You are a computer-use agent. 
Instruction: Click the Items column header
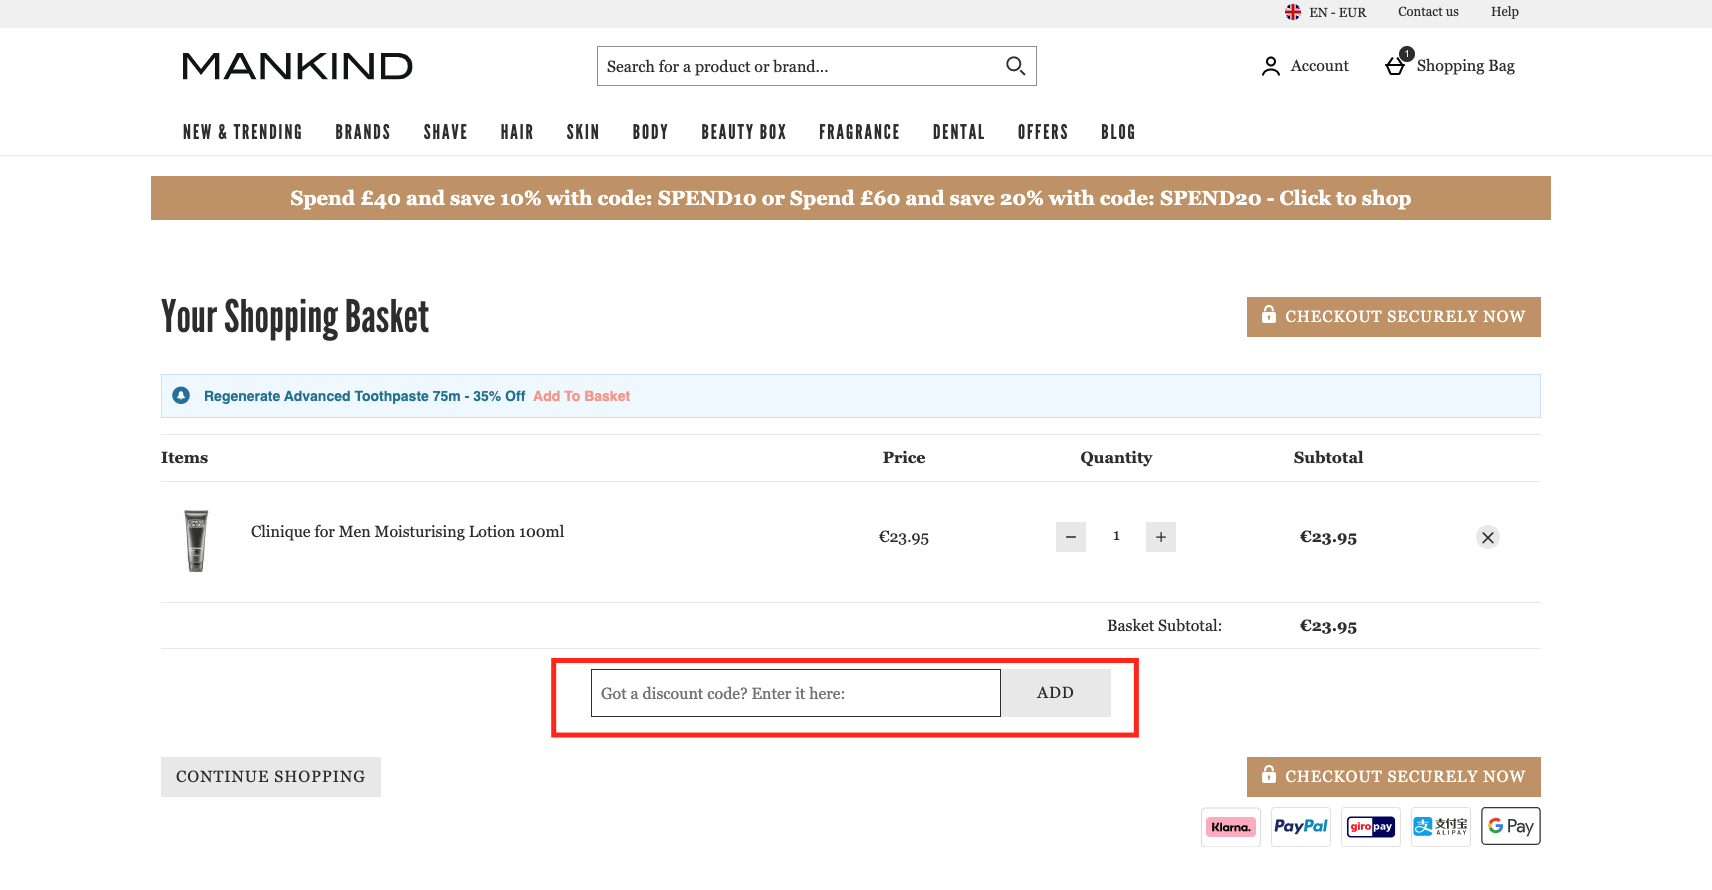coord(185,458)
